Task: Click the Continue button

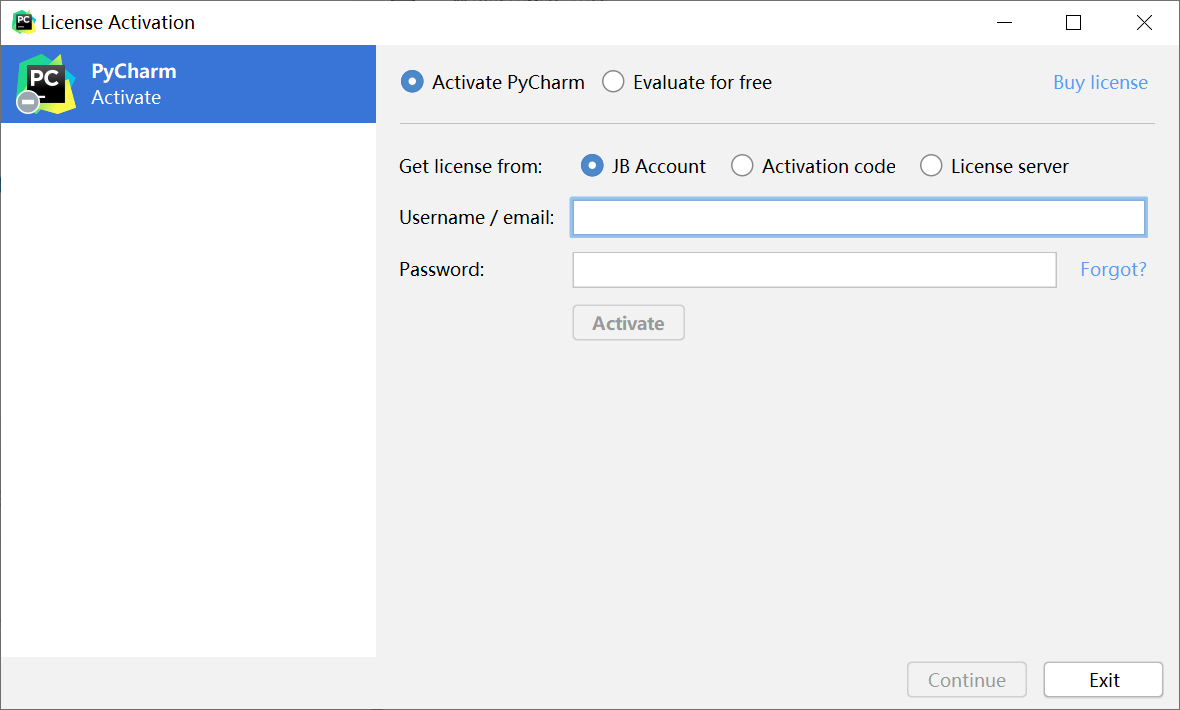Action: coord(967,680)
